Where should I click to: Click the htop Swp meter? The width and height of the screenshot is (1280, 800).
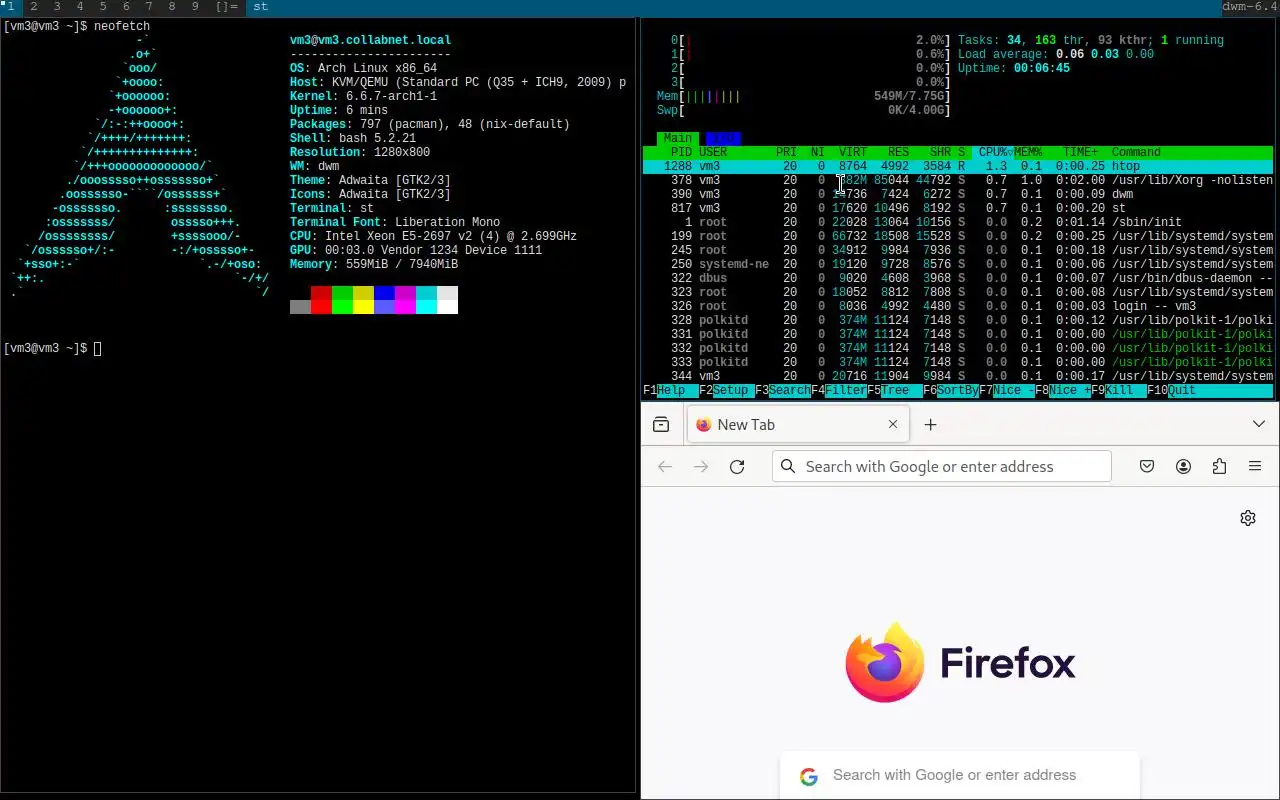click(x=803, y=110)
